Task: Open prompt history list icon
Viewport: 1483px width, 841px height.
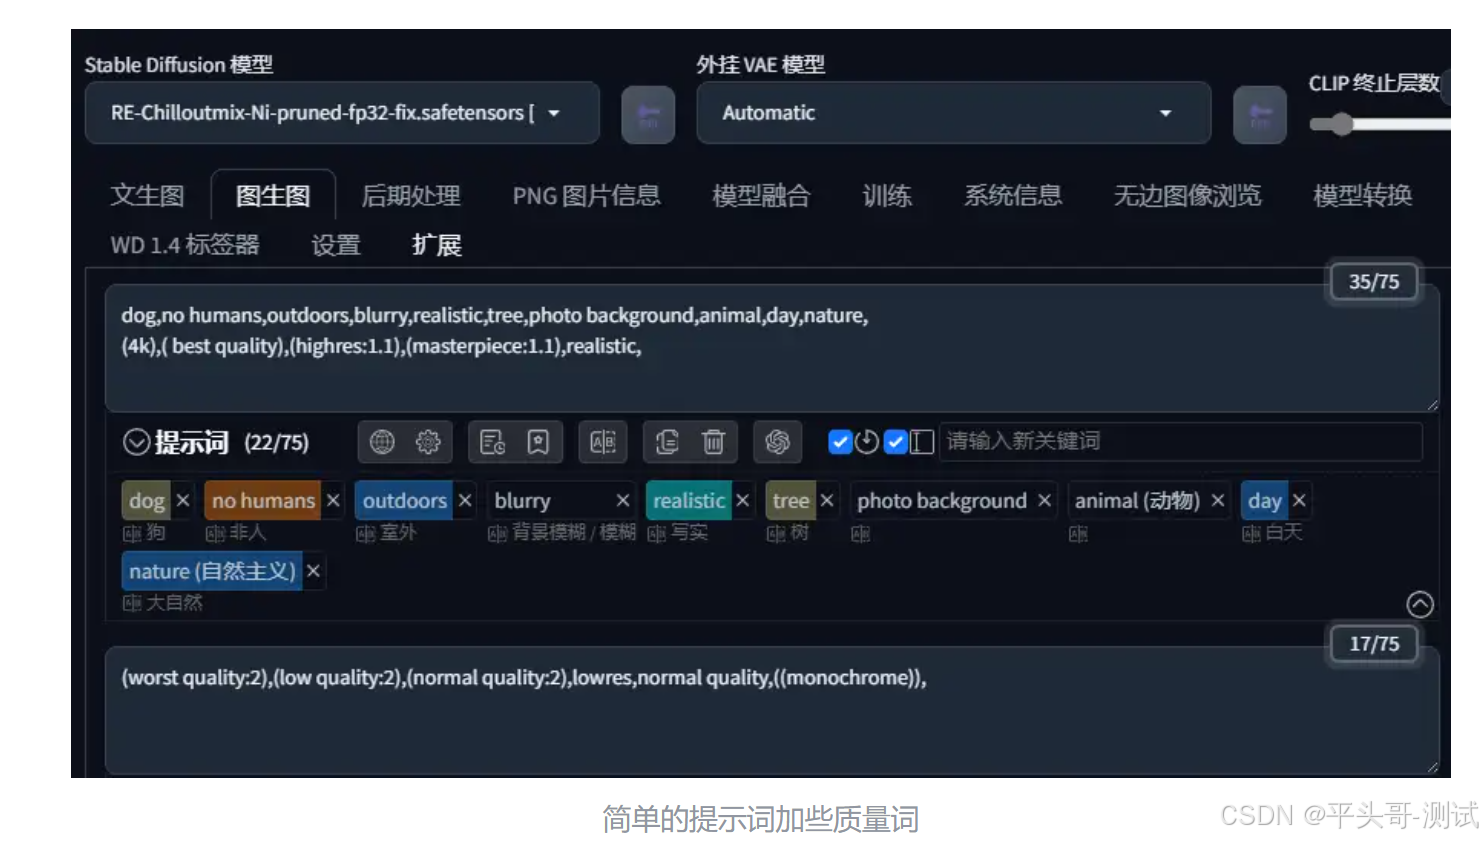Action: tap(492, 442)
